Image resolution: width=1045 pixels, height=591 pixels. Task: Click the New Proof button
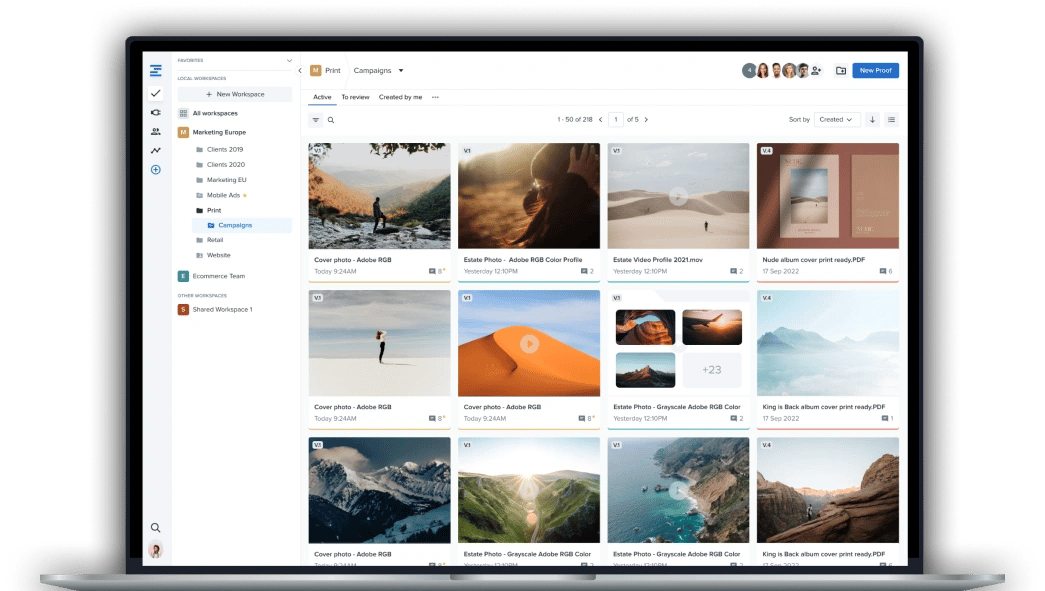coord(877,69)
